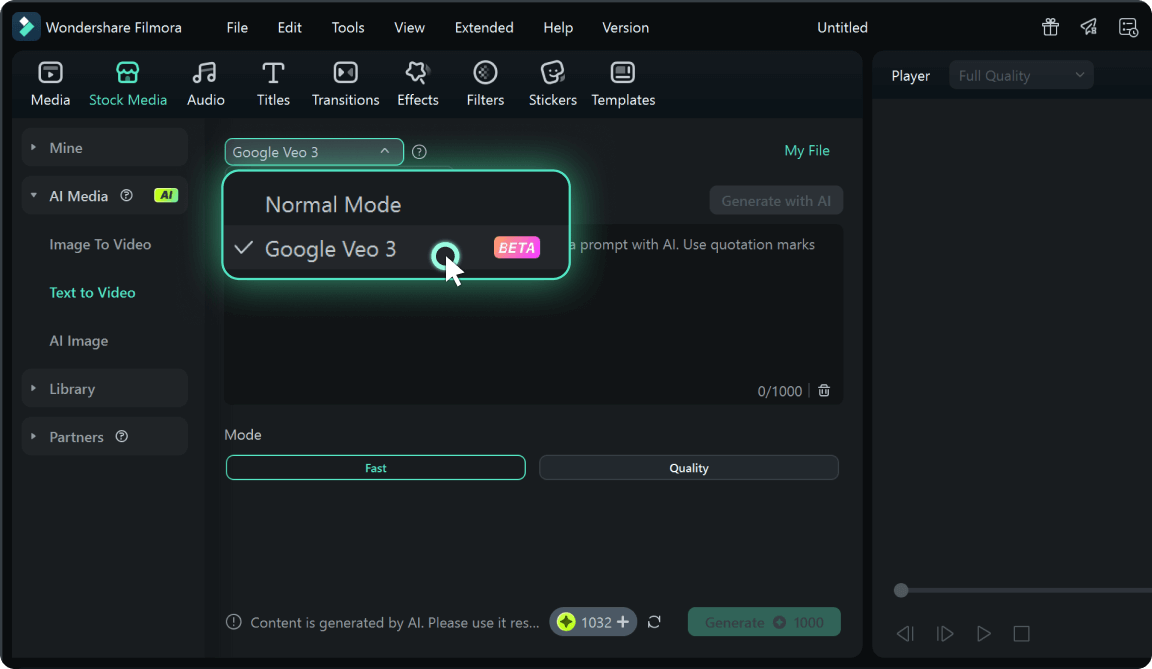The height and width of the screenshot is (669, 1152).
Task: Select the Fast generation mode
Action: pyautogui.click(x=375, y=468)
